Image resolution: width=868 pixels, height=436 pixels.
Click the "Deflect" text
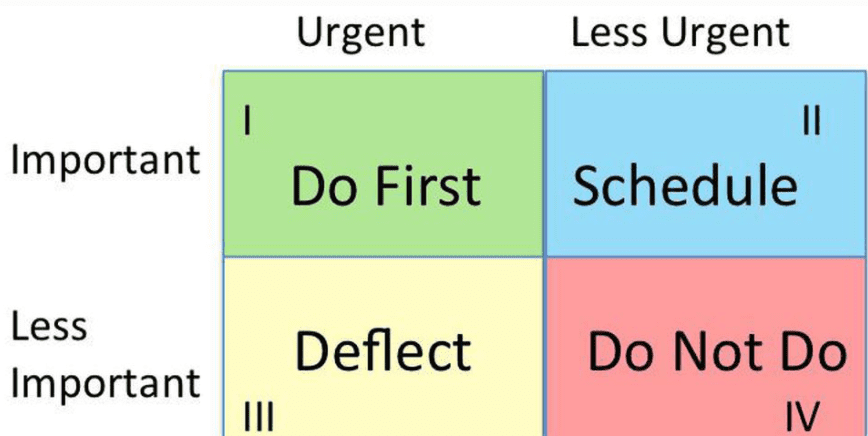pos(383,351)
